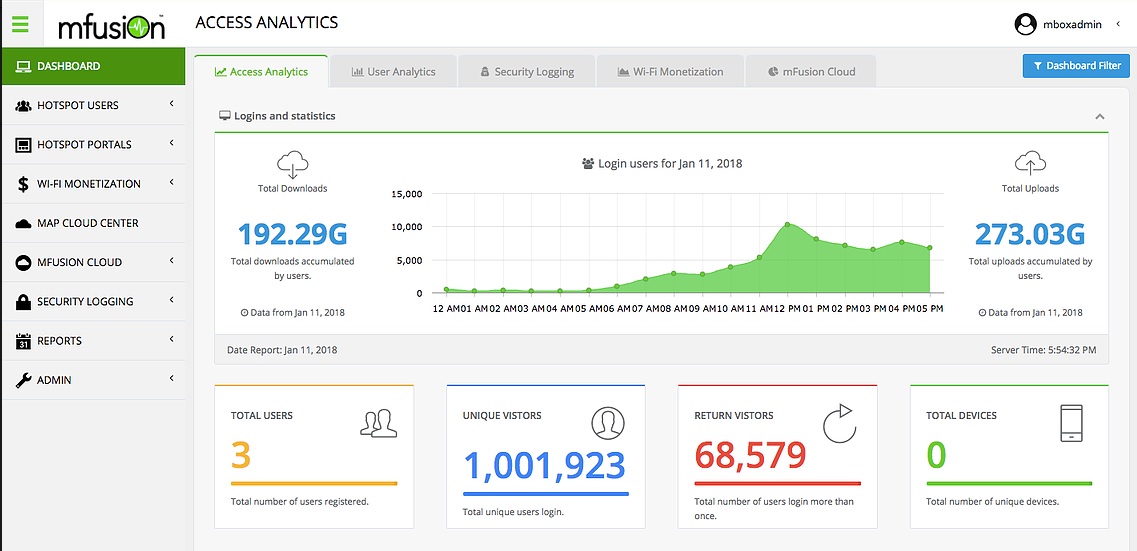Click the Hotspot Portals window icon
This screenshot has width=1137, height=551.
point(23,145)
